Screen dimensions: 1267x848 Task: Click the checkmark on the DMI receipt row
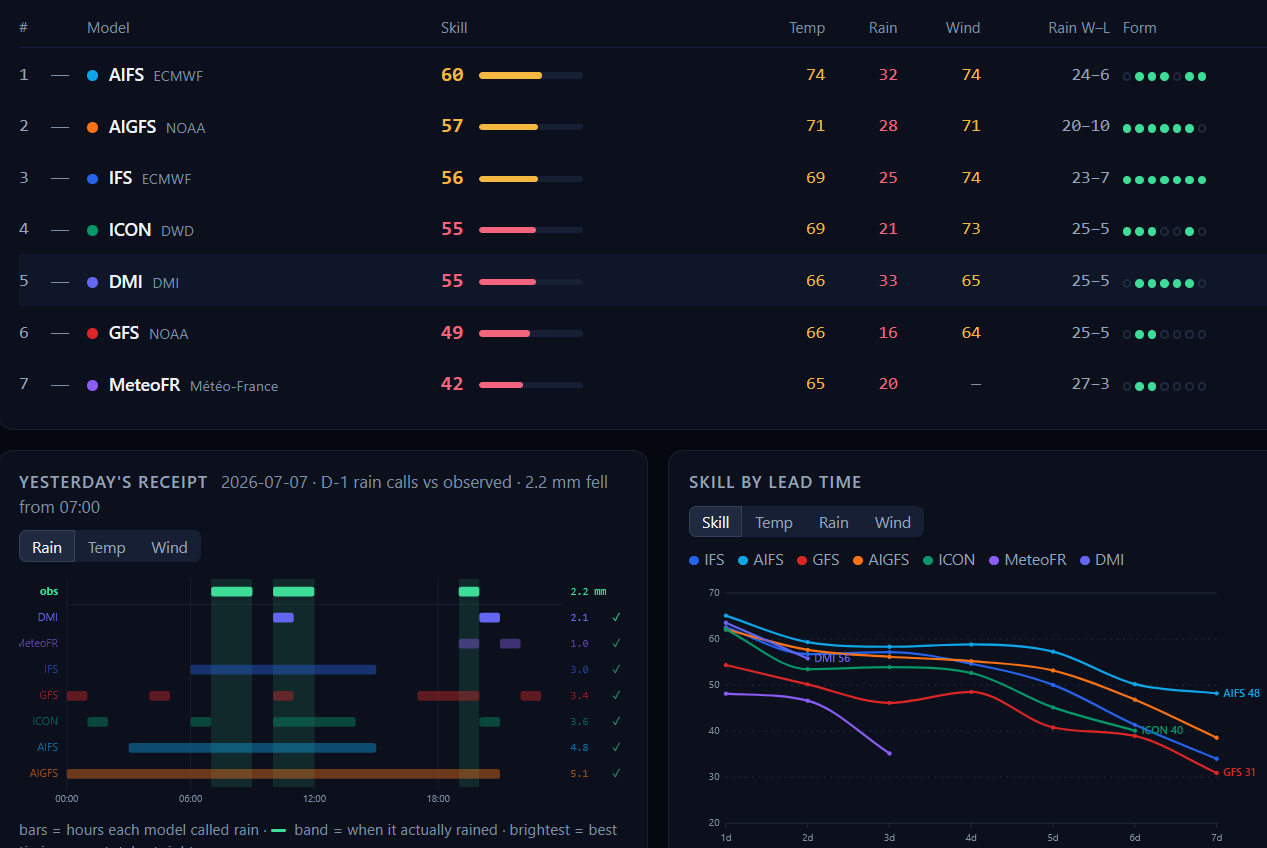tap(617, 618)
